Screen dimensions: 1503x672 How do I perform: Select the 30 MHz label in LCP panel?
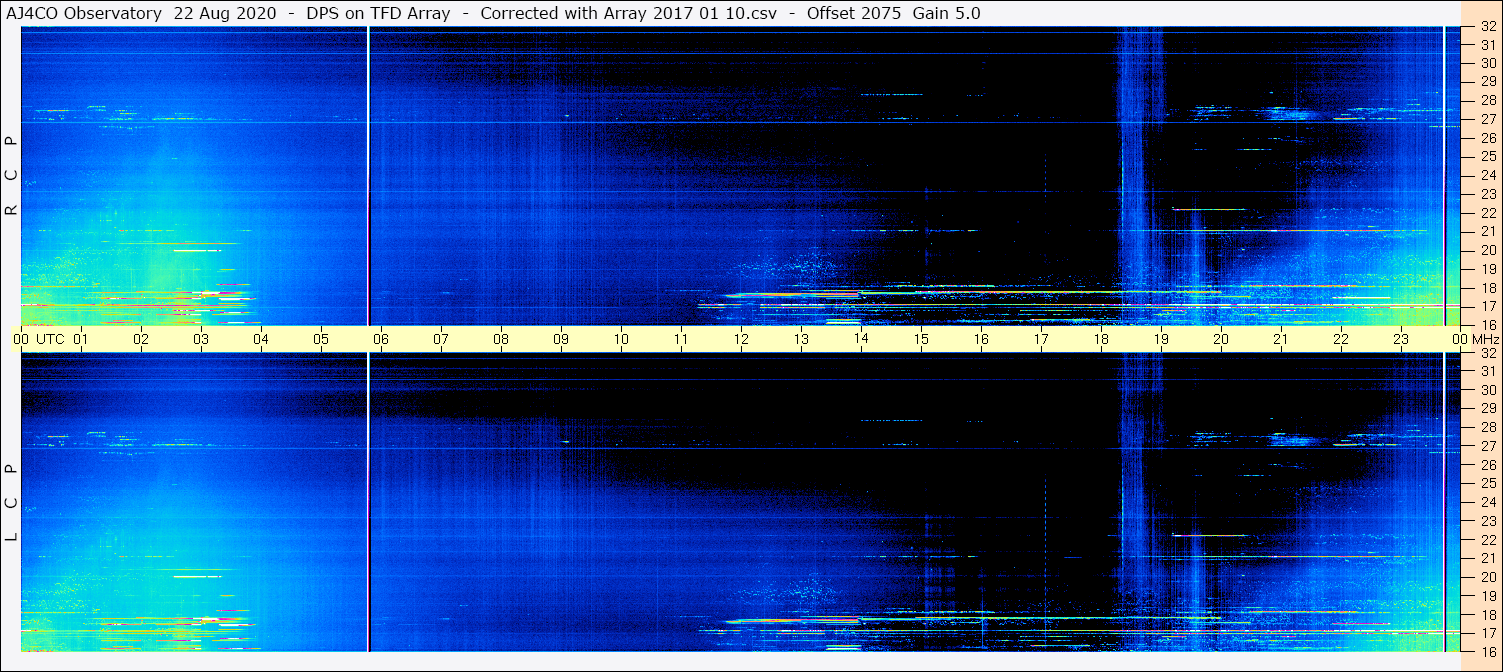pos(1488,390)
